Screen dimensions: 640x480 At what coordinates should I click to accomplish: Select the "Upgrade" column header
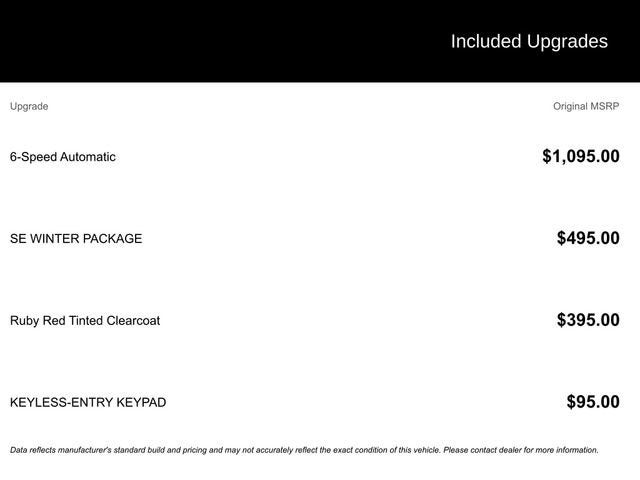coord(29,106)
